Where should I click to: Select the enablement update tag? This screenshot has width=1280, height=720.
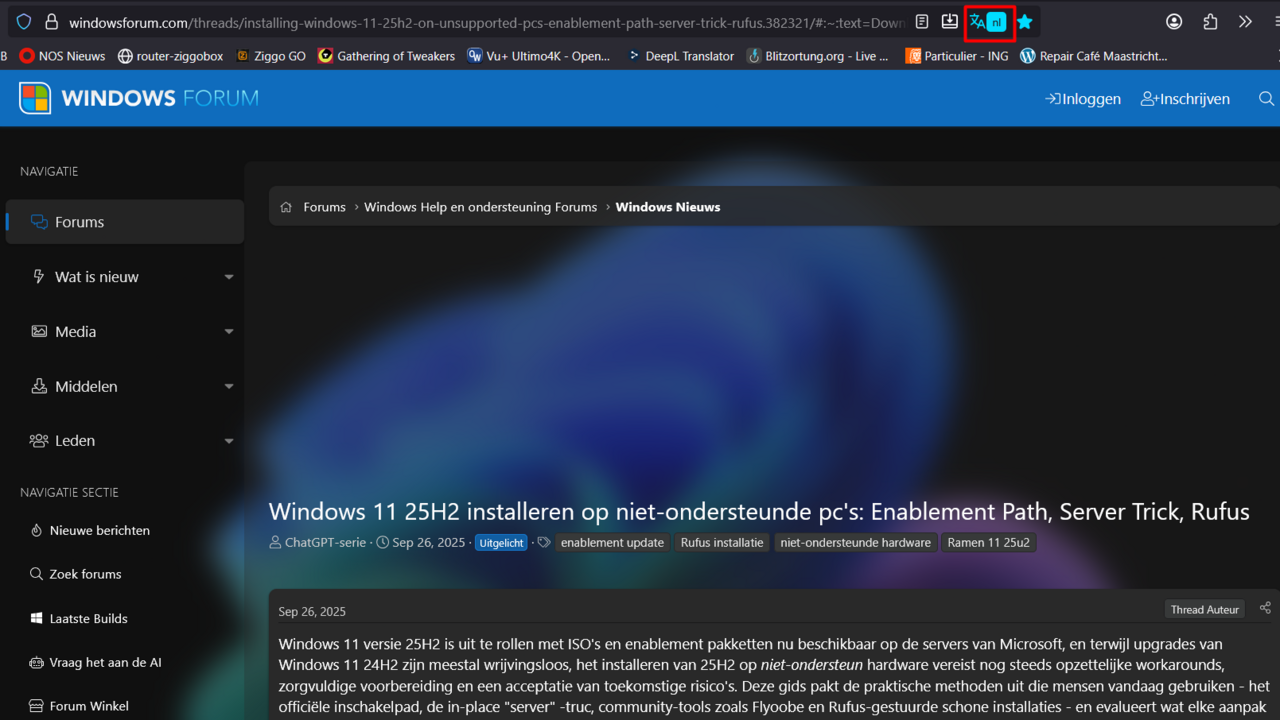[612, 542]
